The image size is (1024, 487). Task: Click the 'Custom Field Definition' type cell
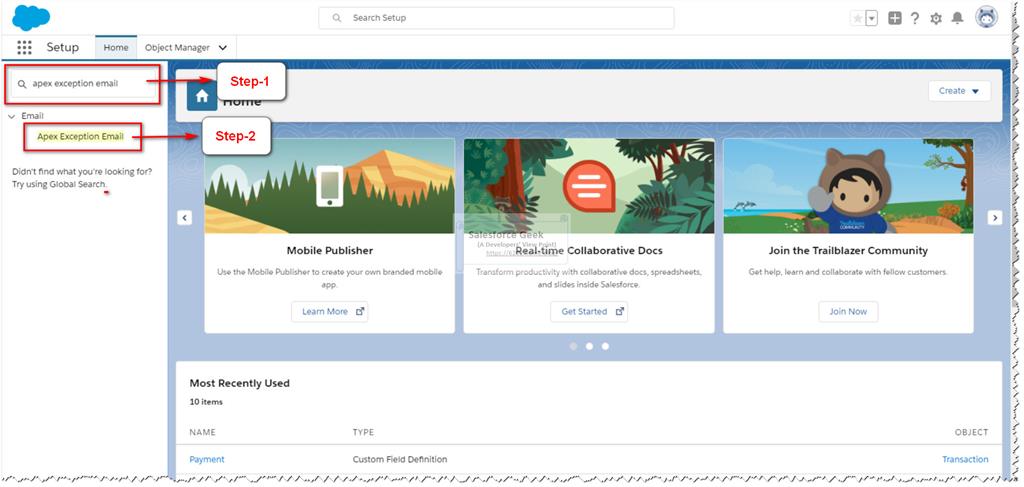pos(400,460)
